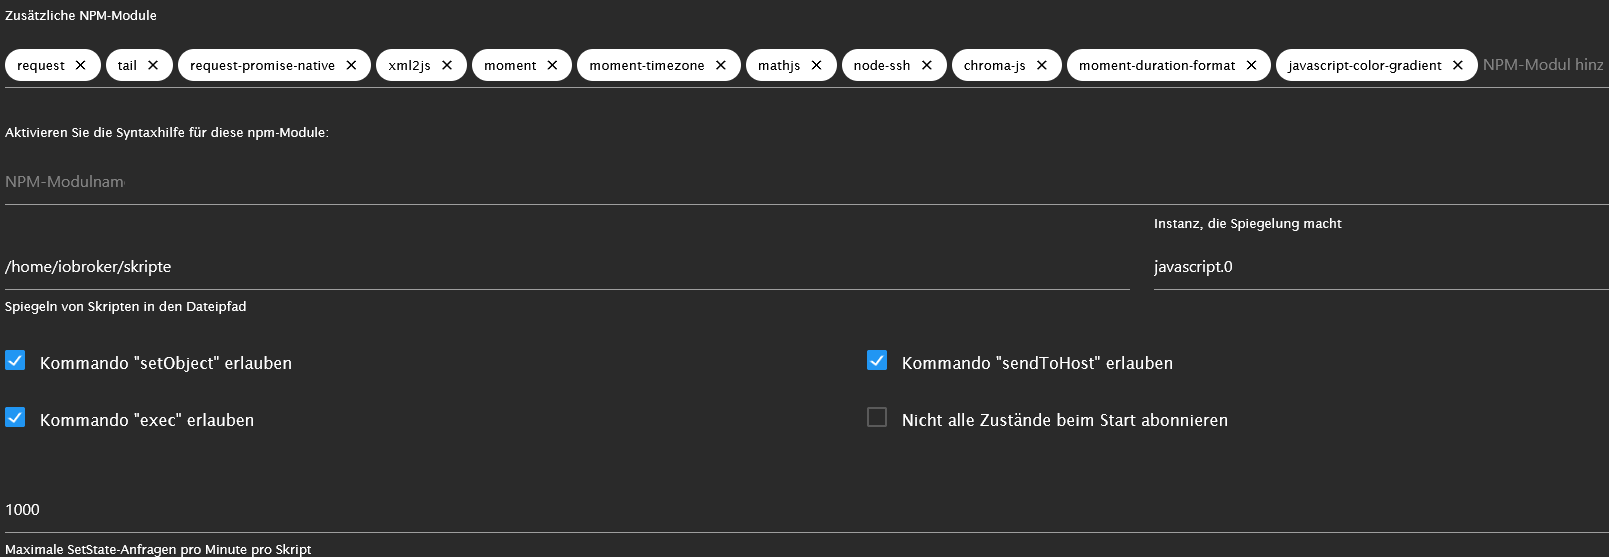This screenshot has width=1609, height=557.
Task: Remove the "javascript-color-gradient" chip
Action: coord(1458,65)
